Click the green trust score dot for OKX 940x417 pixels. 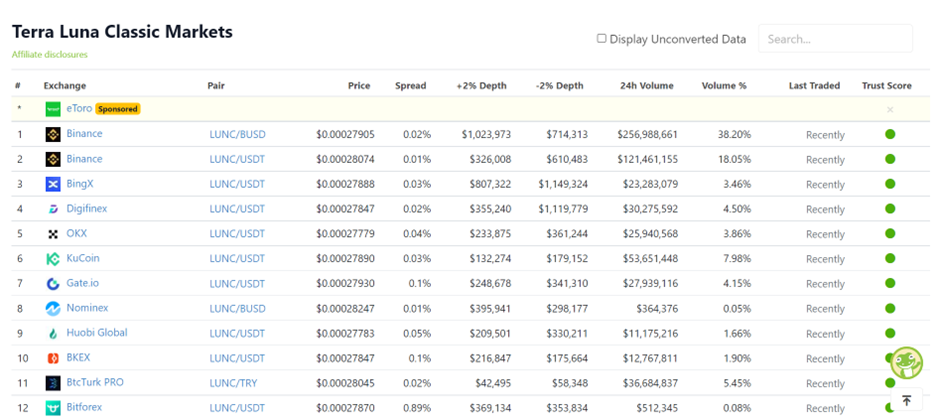click(x=890, y=233)
